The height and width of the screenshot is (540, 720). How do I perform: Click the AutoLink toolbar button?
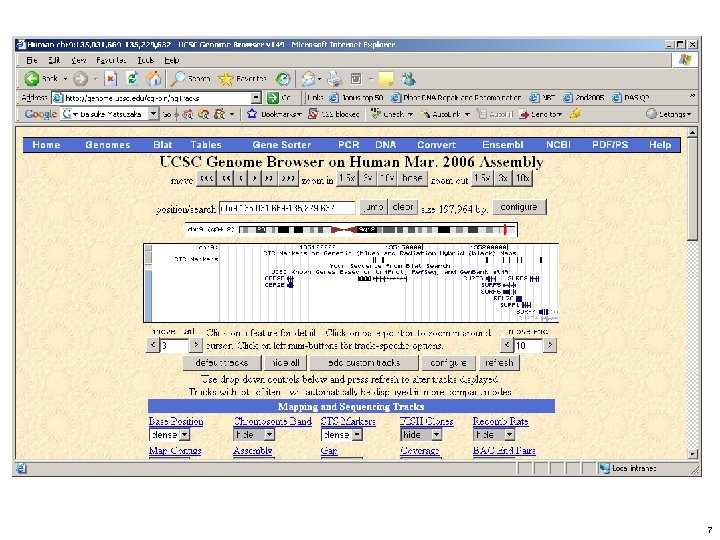445,114
